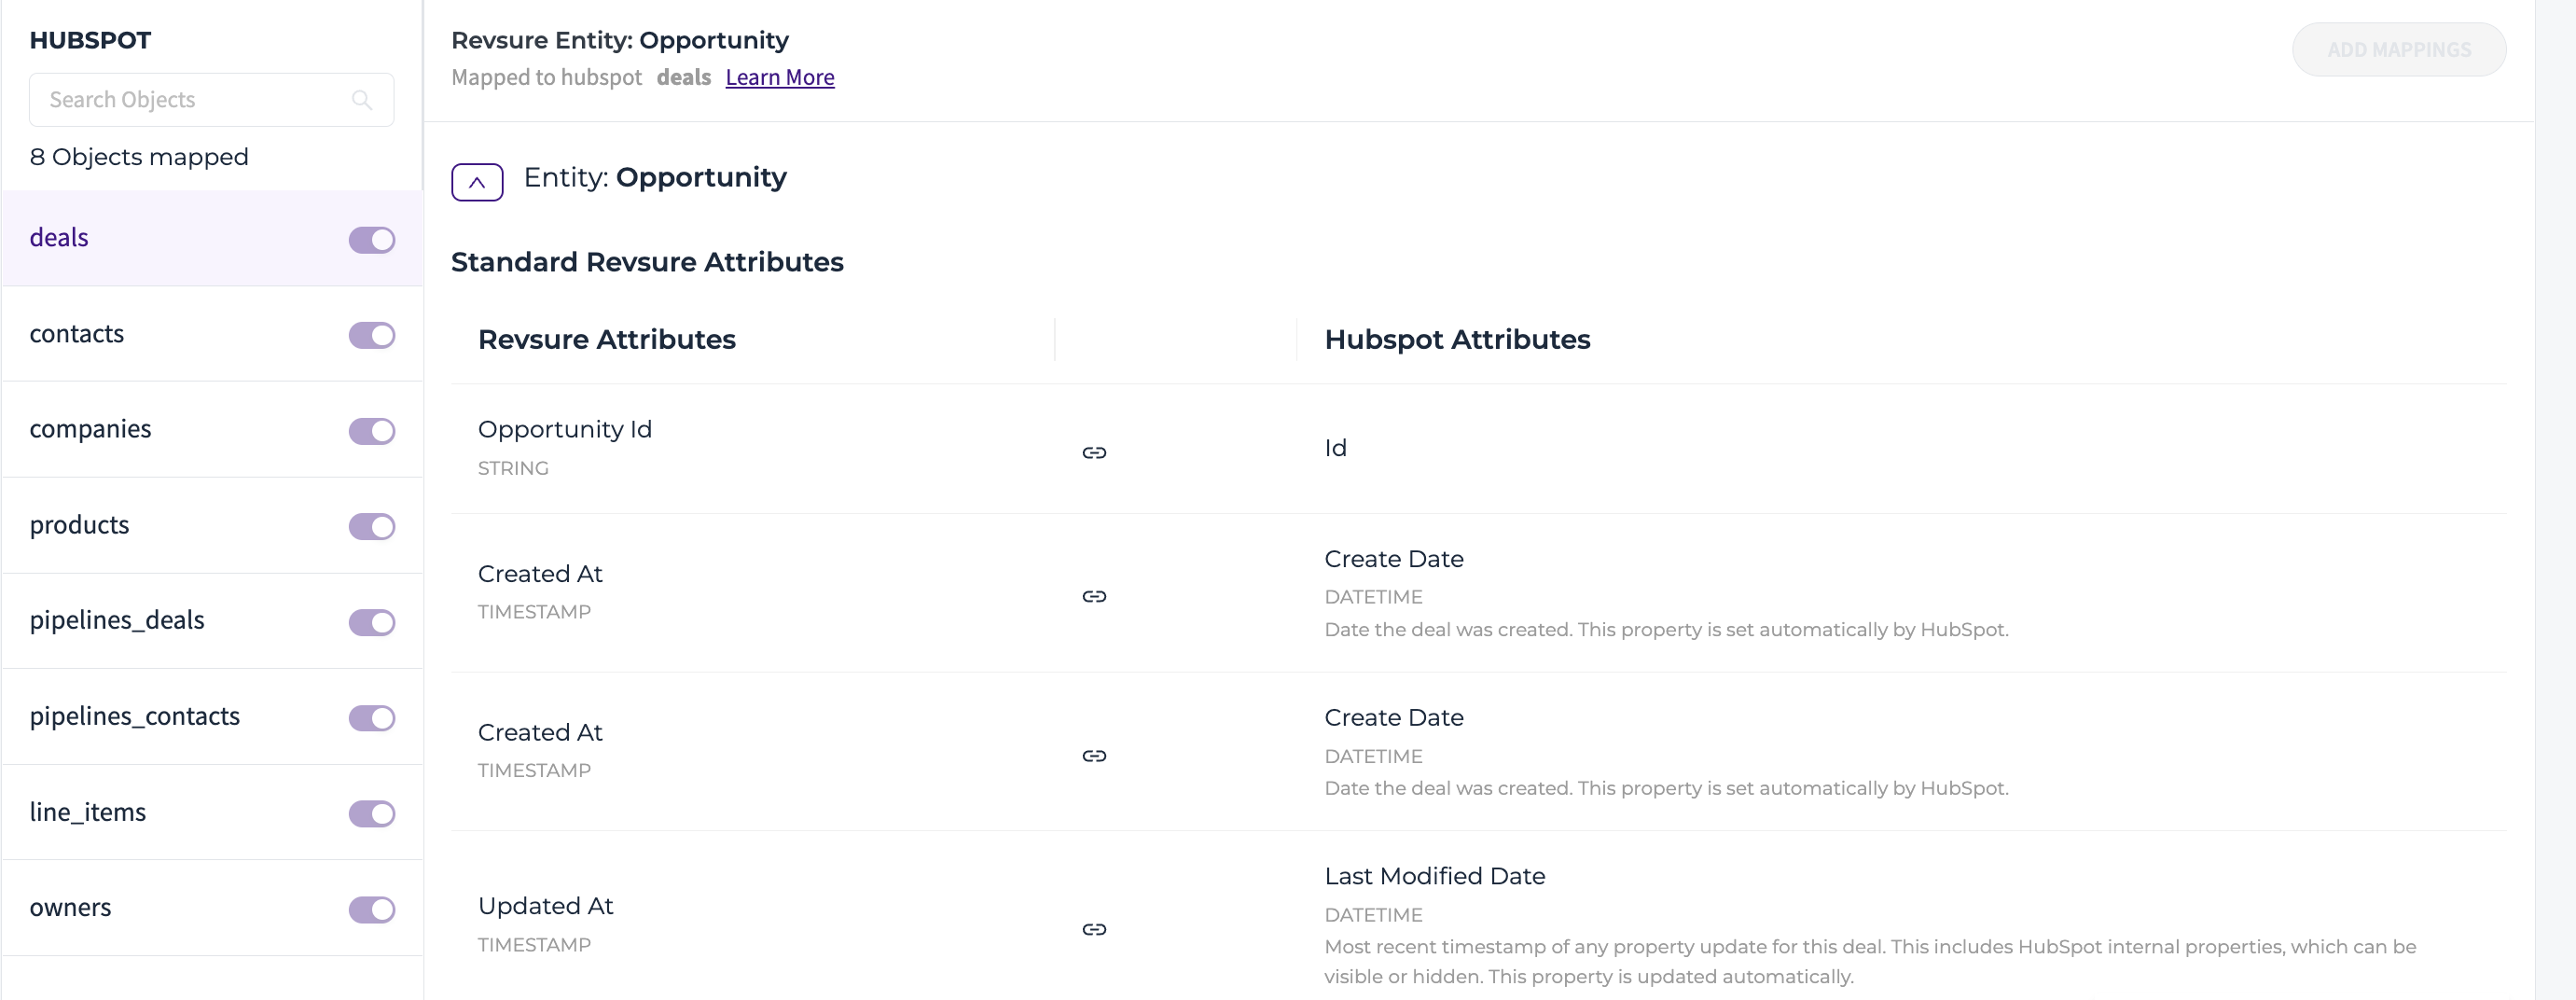This screenshot has width=2576, height=1000.
Task: Click the Updated At attribute name
Action: pos(545,906)
